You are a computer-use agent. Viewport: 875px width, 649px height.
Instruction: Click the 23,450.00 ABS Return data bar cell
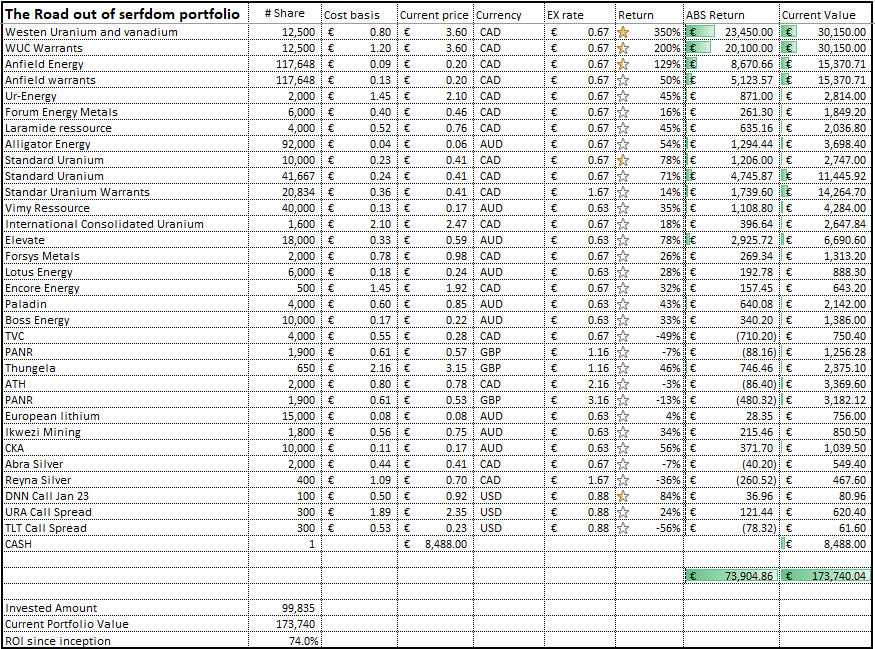pos(732,32)
